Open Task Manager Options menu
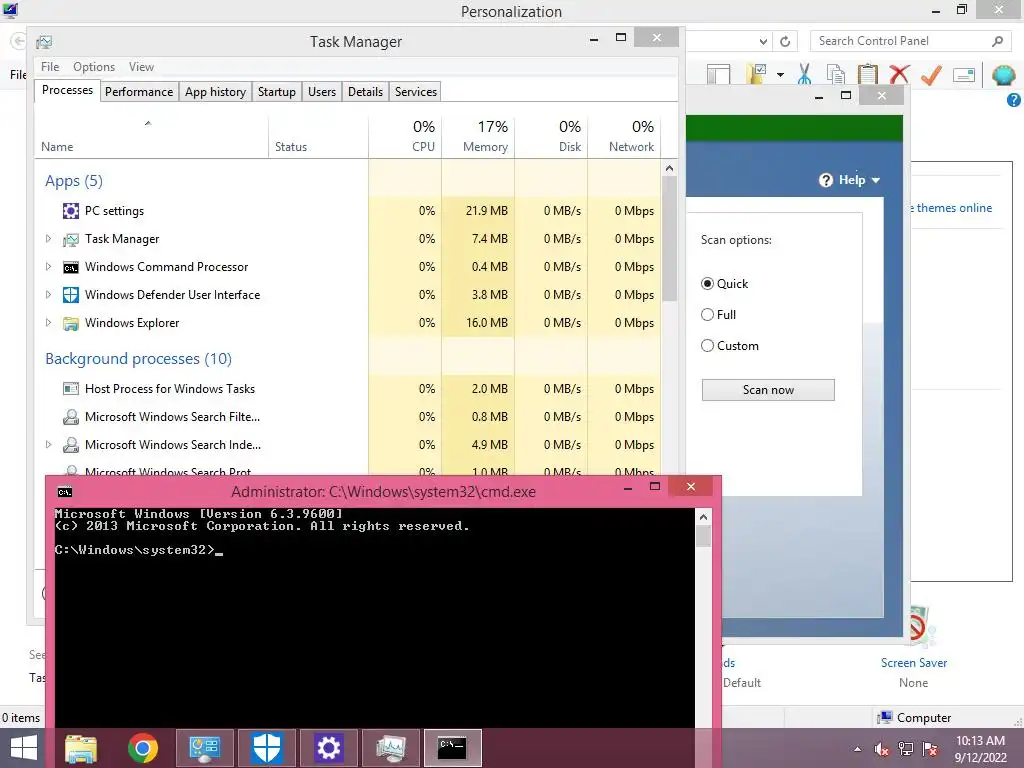The image size is (1024, 768). click(93, 67)
